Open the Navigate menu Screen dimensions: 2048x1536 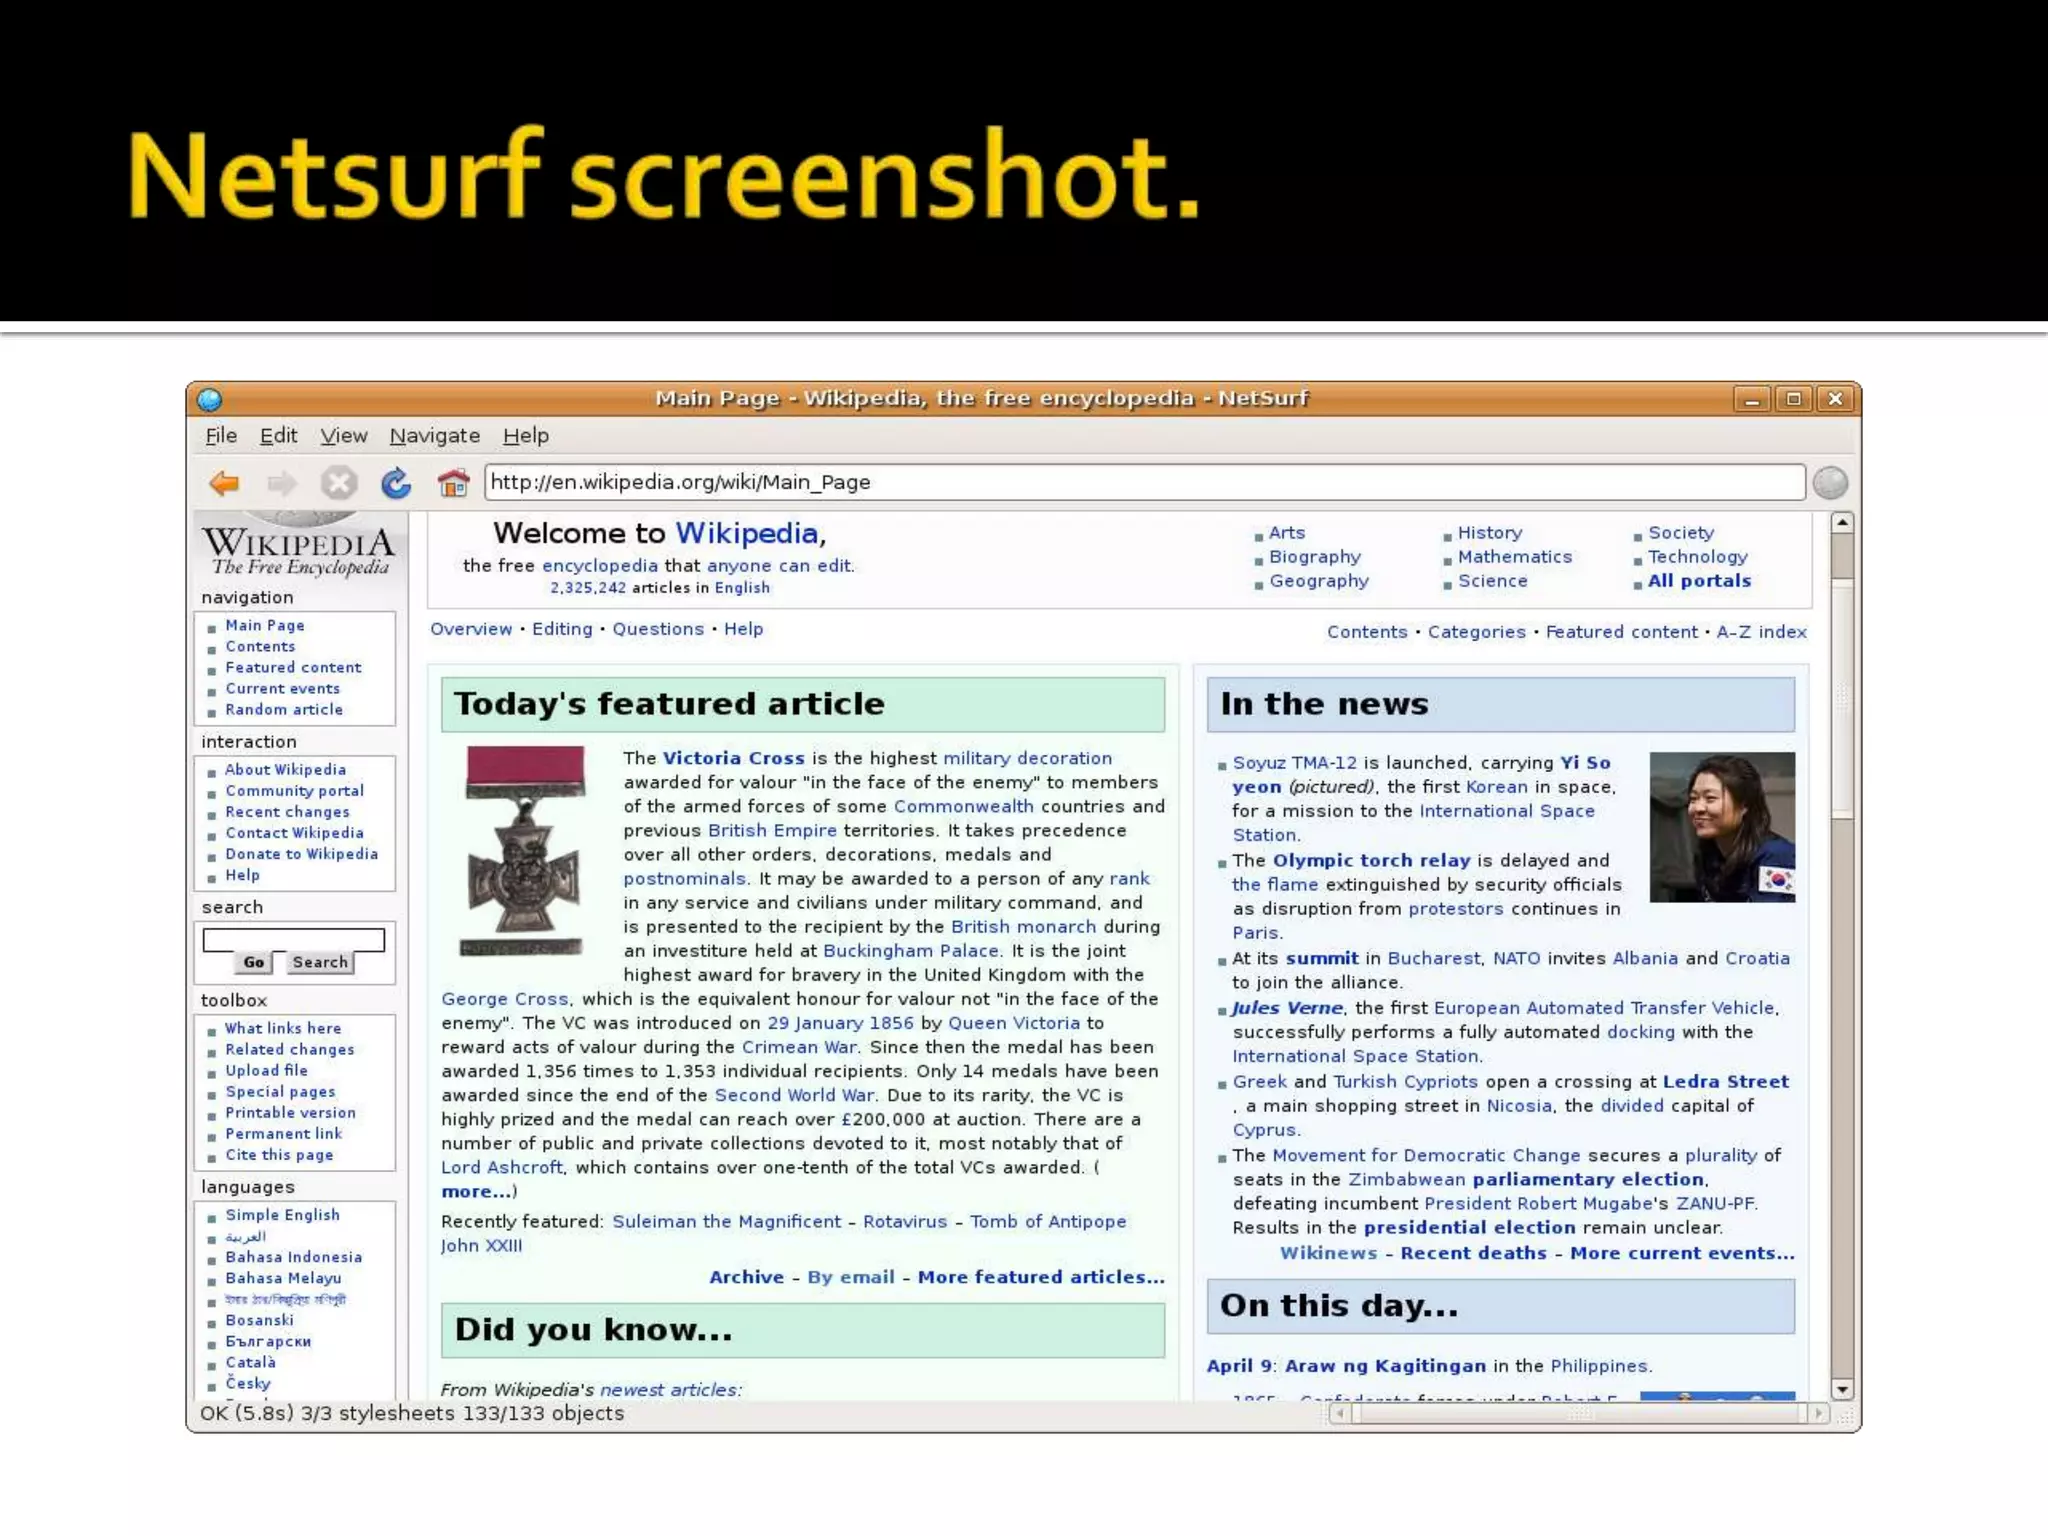[x=435, y=436]
